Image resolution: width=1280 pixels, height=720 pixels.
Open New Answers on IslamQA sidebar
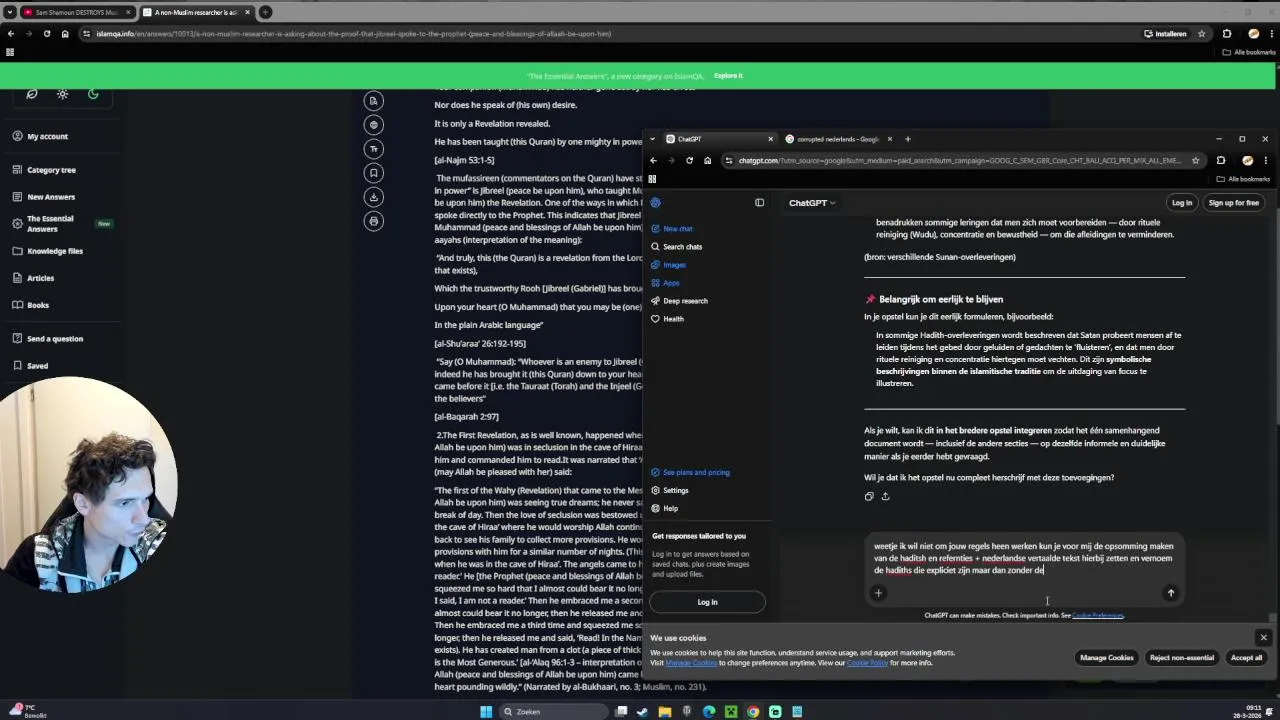[x=44, y=197]
